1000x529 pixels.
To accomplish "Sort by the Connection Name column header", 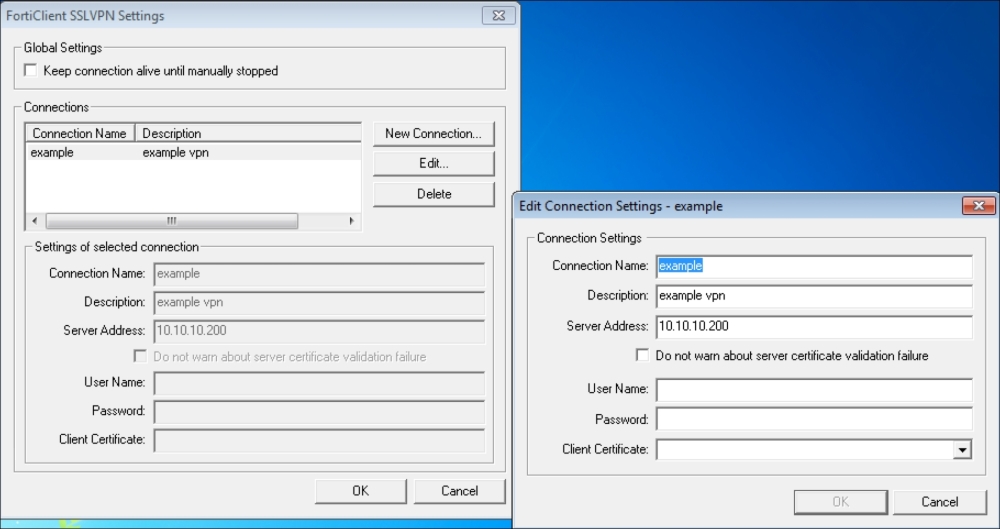I will coord(79,133).
